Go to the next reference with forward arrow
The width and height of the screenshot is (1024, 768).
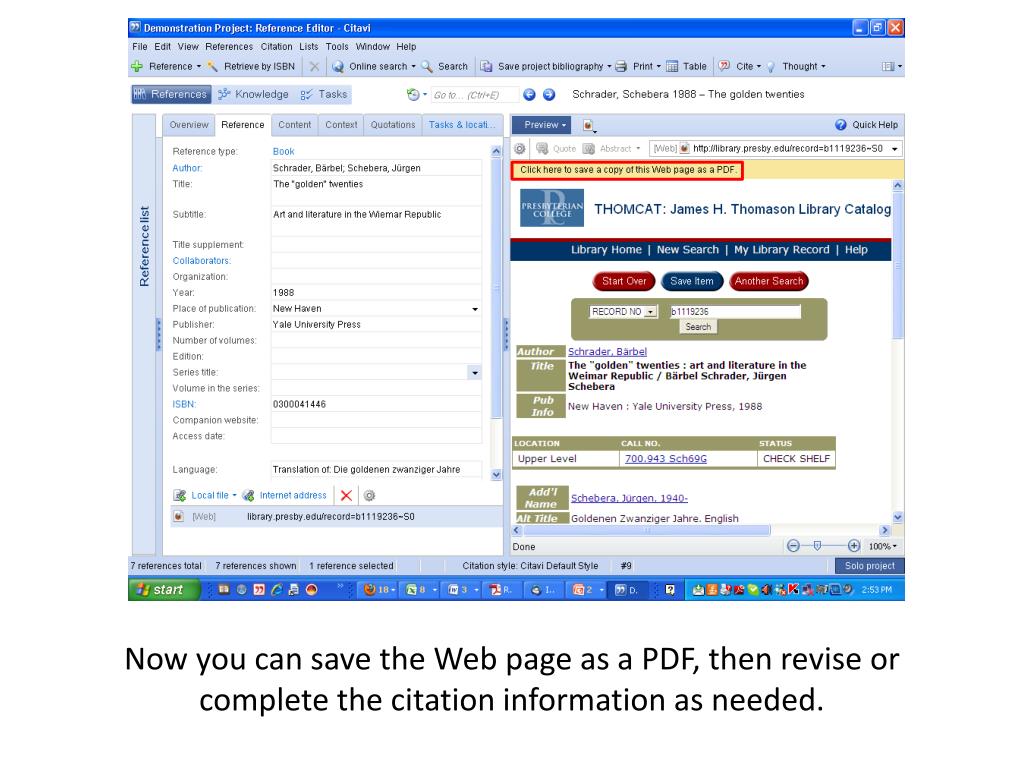[x=549, y=95]
